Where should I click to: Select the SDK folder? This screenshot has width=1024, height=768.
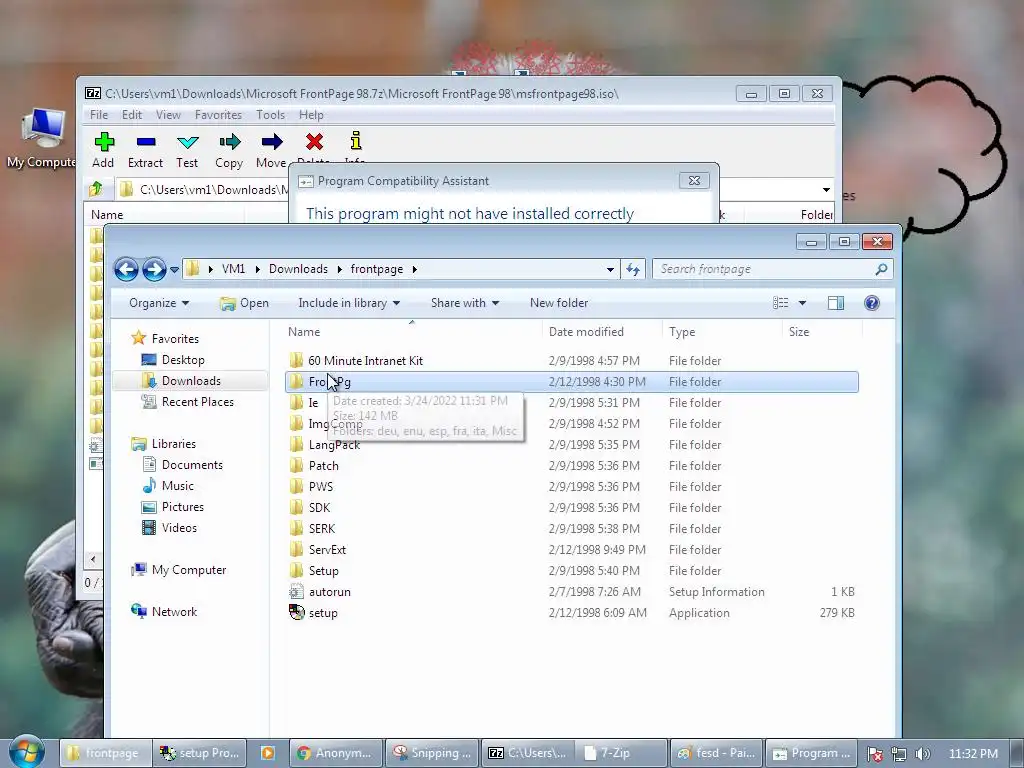click(x=319, y=507)
